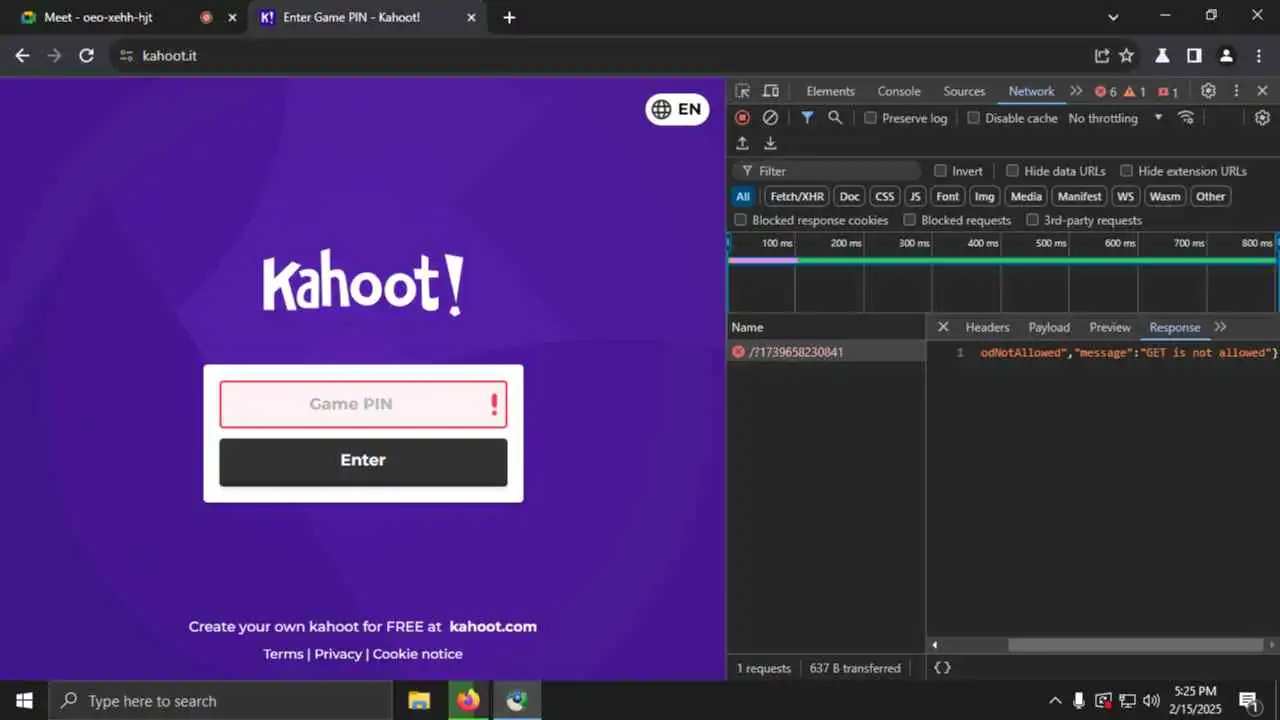Open the Chrome profile avatar
Image resolution: width=1280 pixels, height=720 pixels.
(x=1226, y=56)
